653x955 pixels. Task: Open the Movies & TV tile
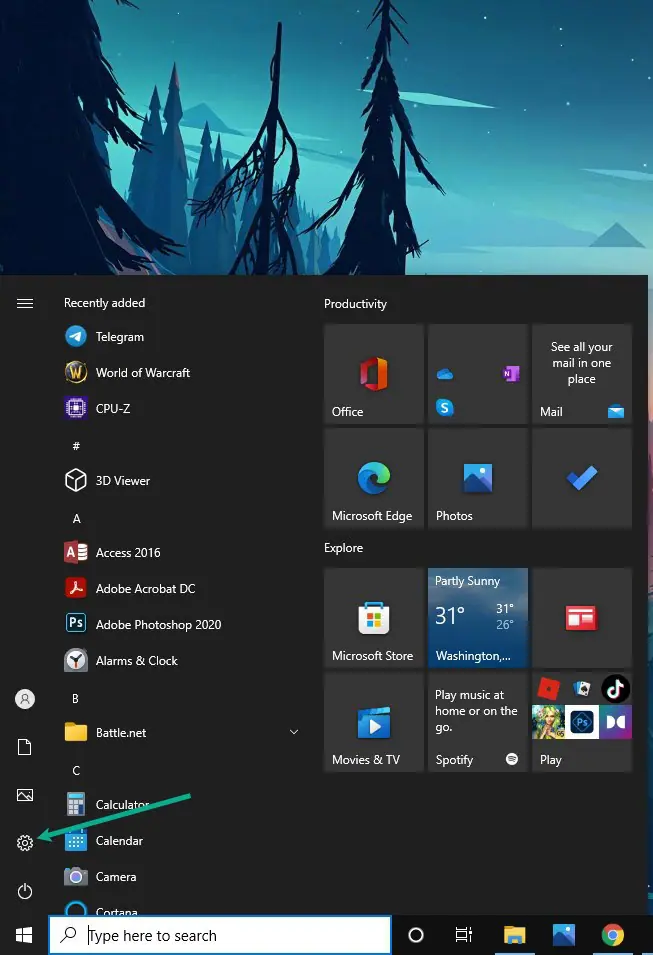point(373,722)
